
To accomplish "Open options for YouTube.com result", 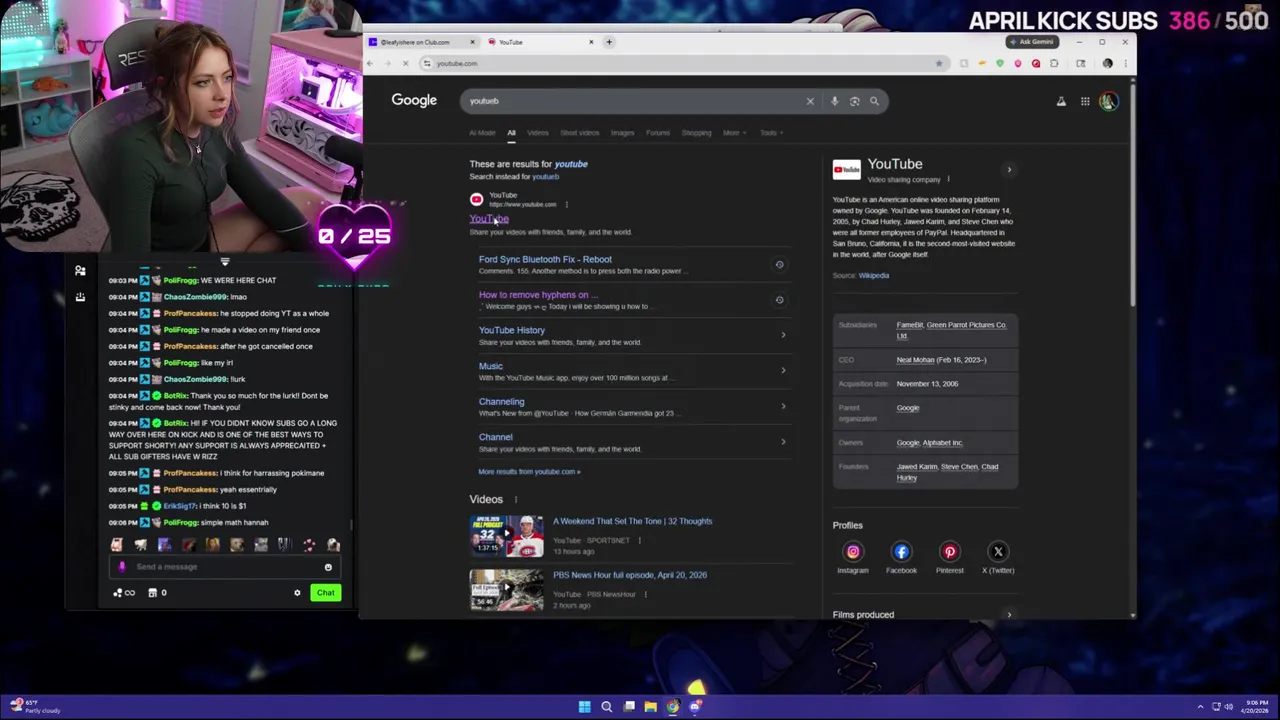I will point(566,205).
